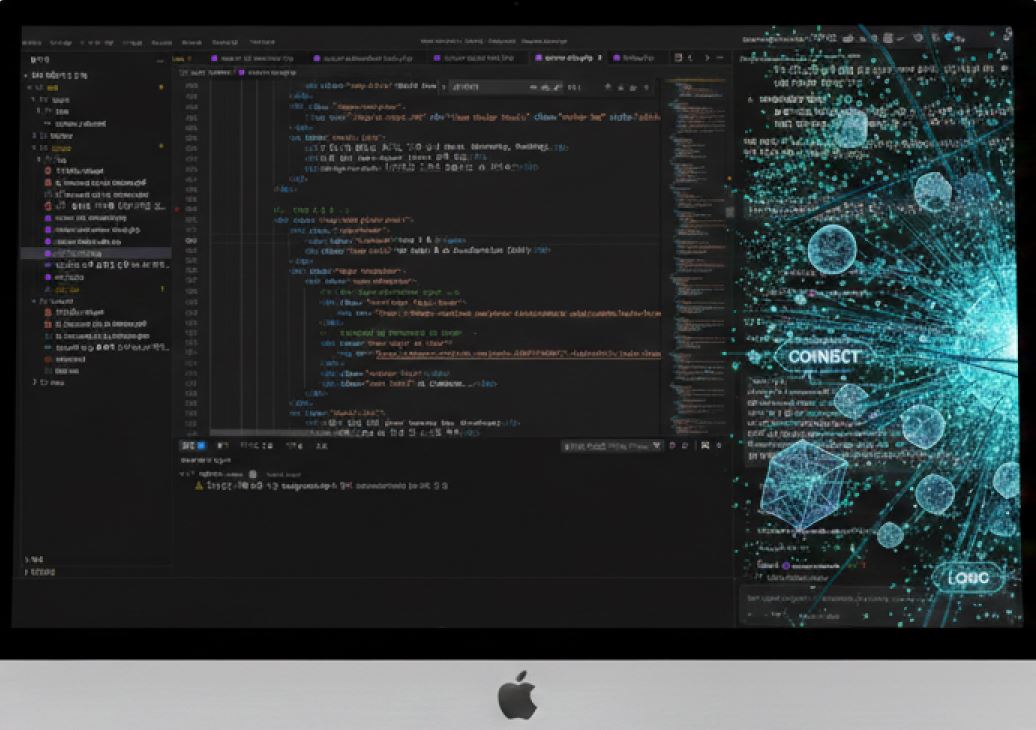
Task: Switch to the rightmost editor tab
Action: tap(638, 58)
